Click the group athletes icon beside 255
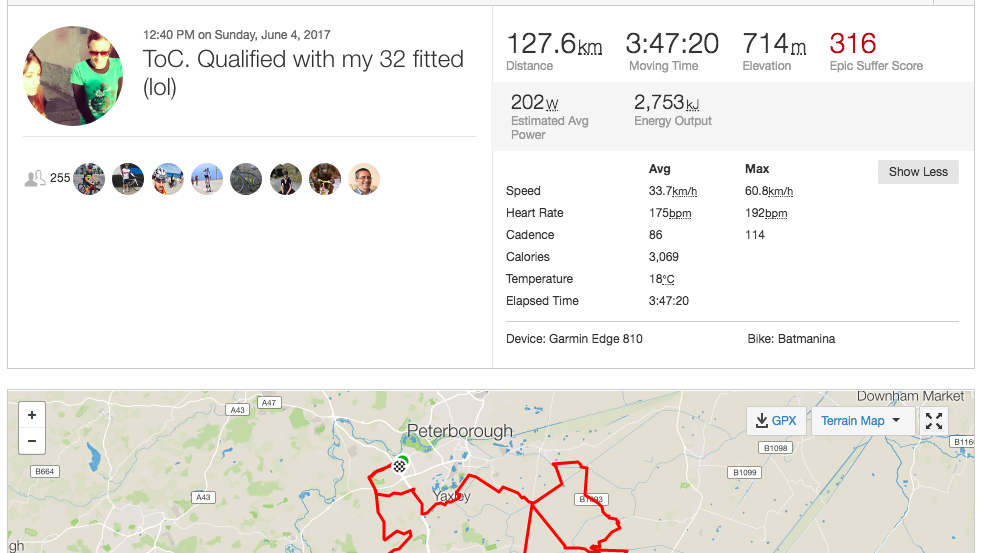 point(35,179)
